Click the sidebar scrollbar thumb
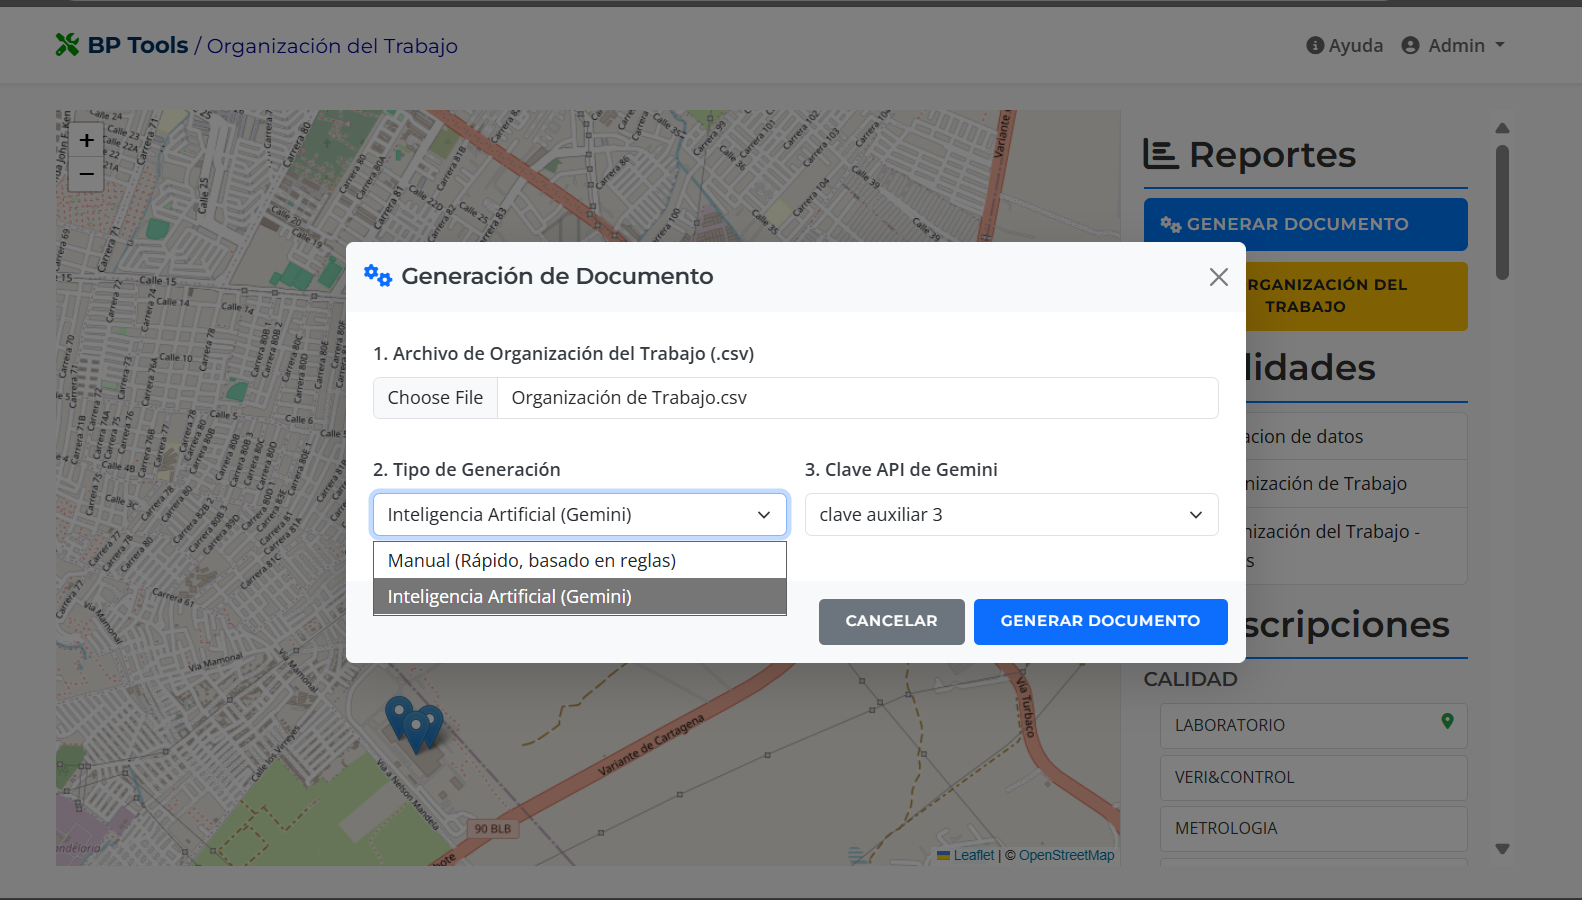This screenshot has height=900, width=1582. pos(1502,212)
